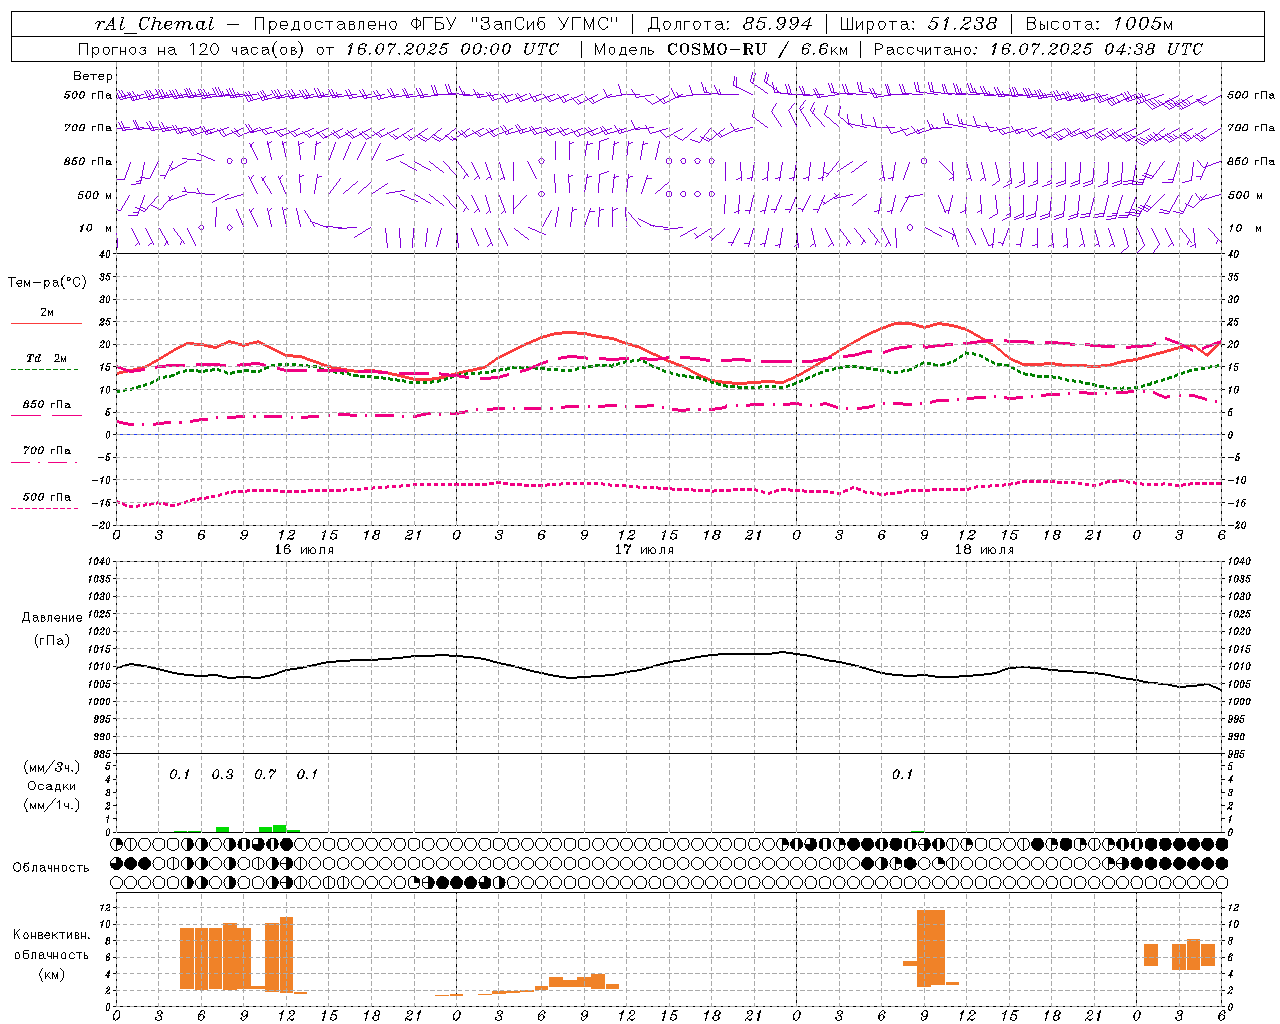Click the station name rAl_Chemal in header
Screen dimensions: 1280x1024
[154, 24]
